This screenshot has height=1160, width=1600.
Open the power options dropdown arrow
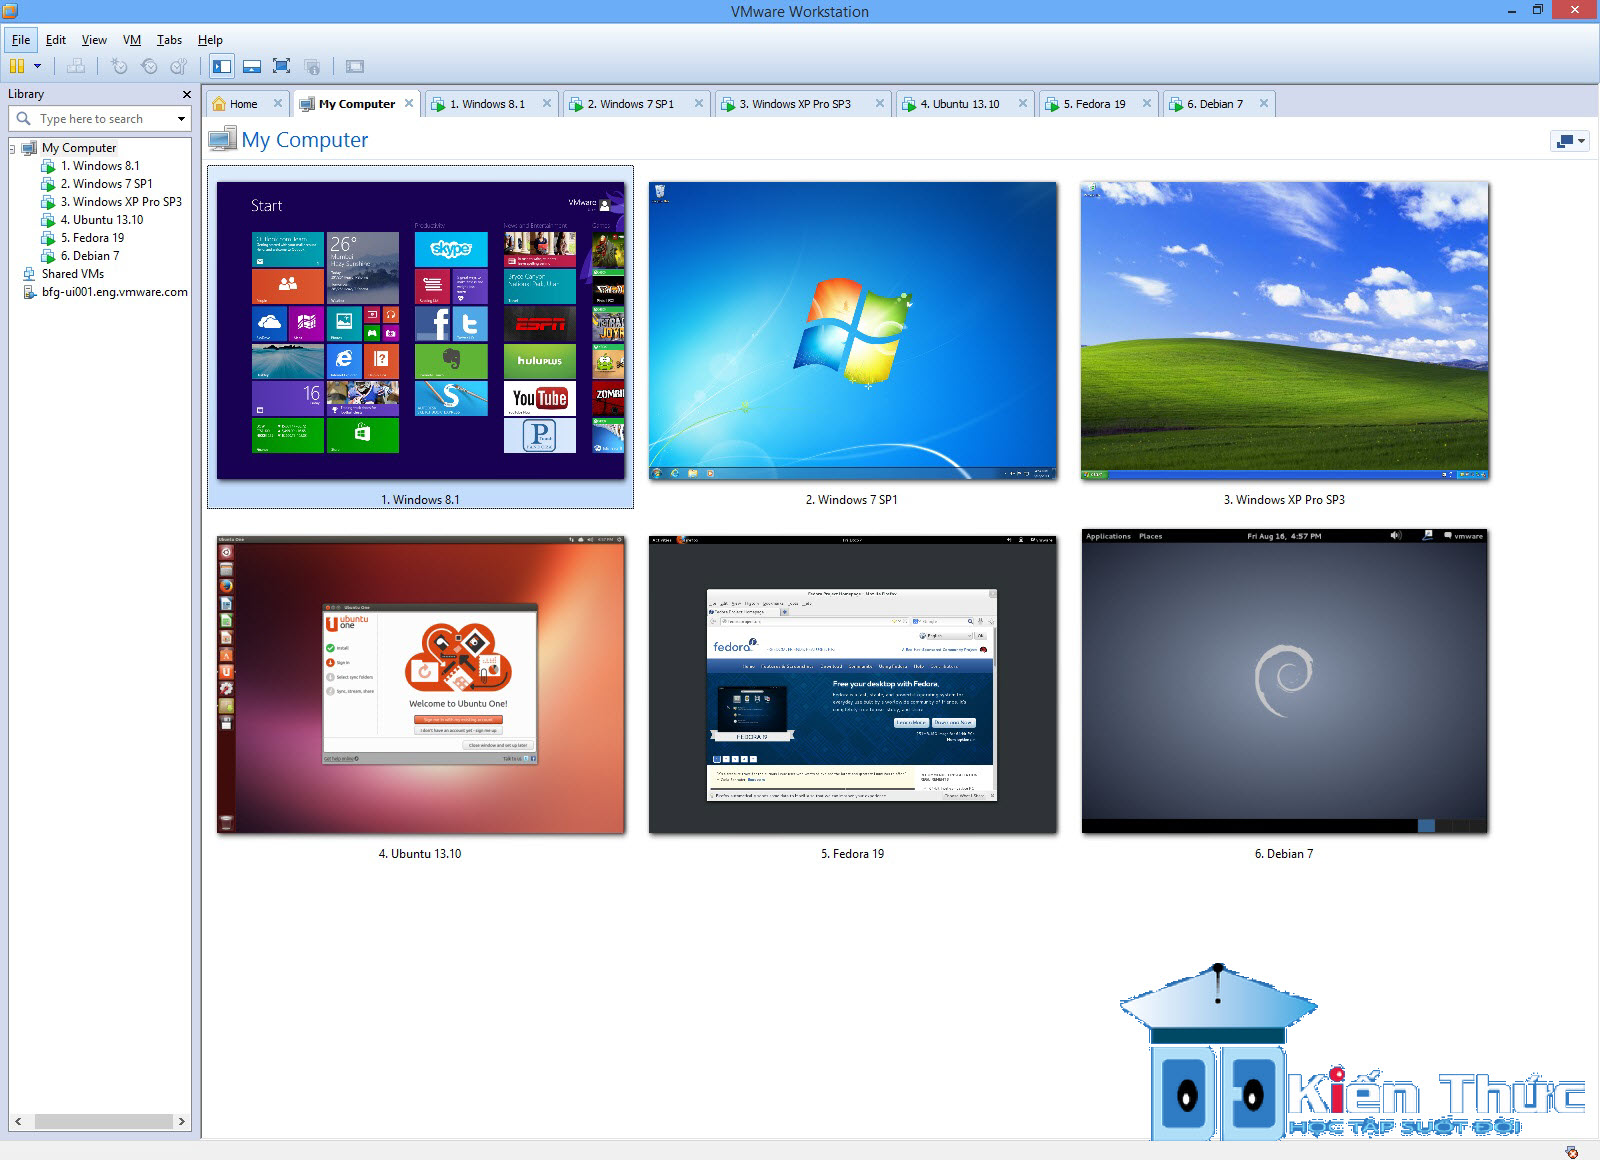click(38, 67)
